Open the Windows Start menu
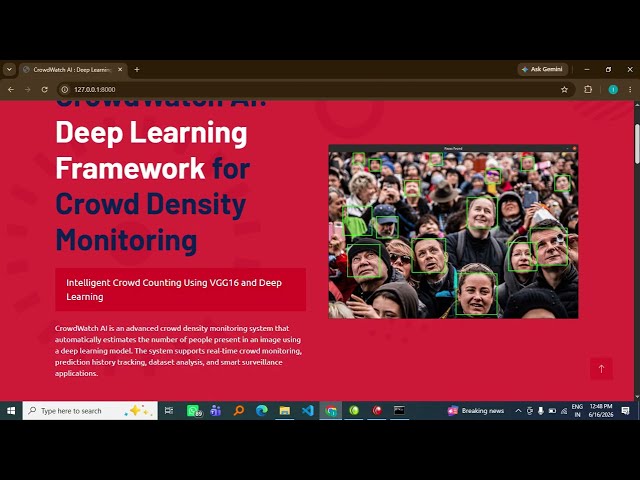 click(11, 411)
